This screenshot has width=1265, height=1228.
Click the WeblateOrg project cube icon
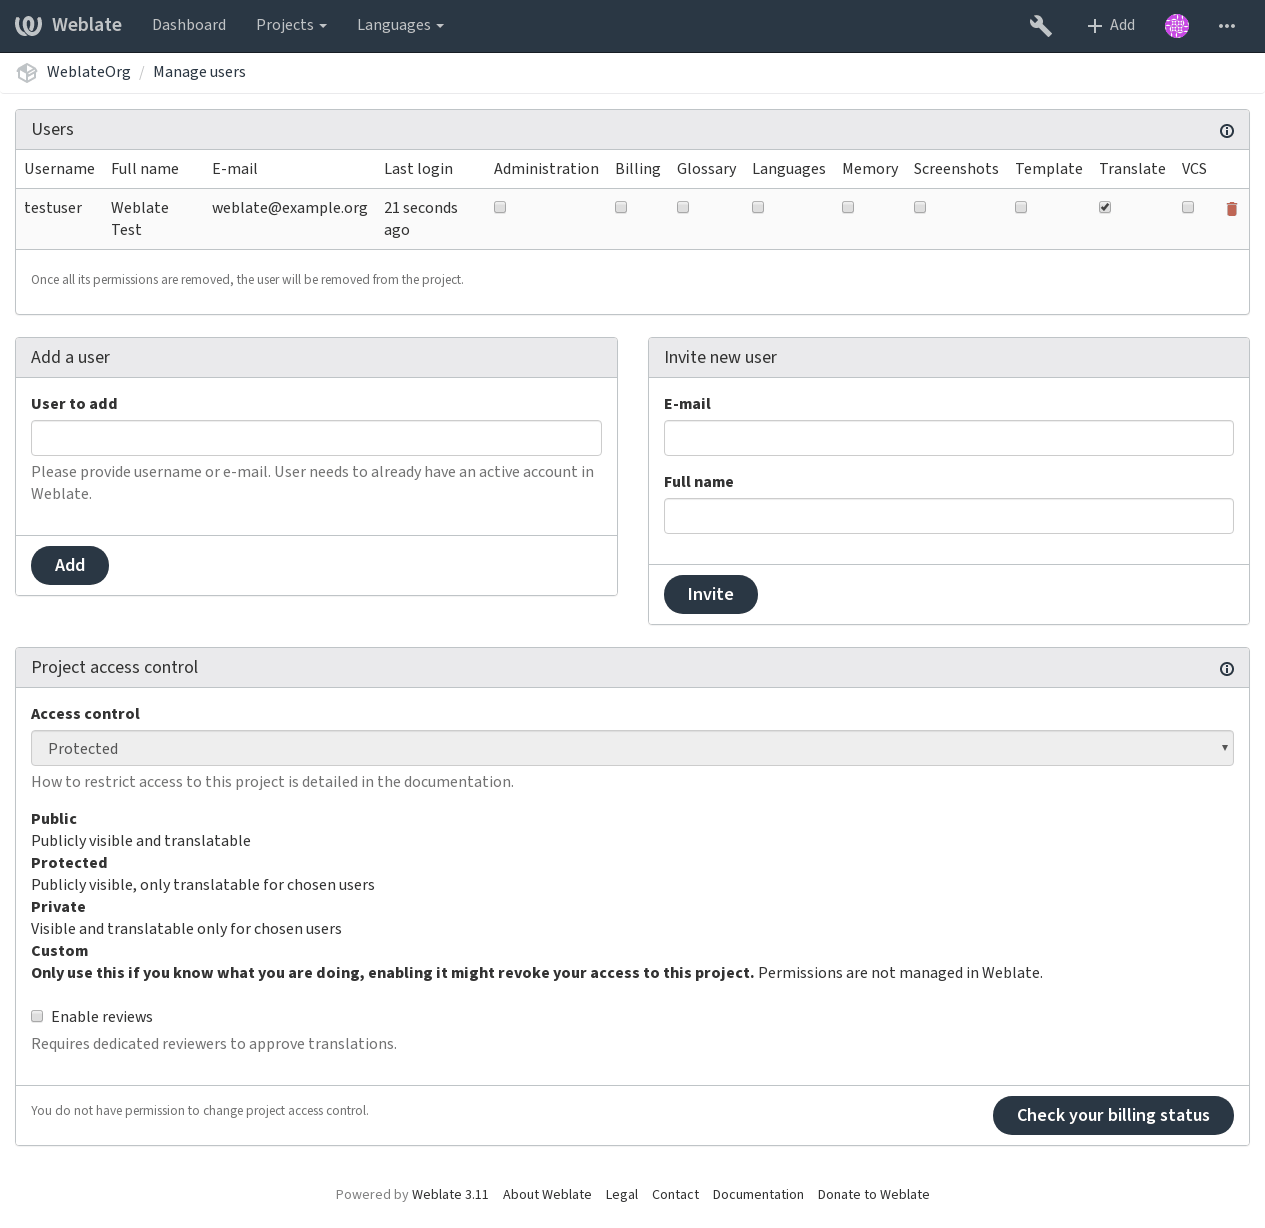27,72
